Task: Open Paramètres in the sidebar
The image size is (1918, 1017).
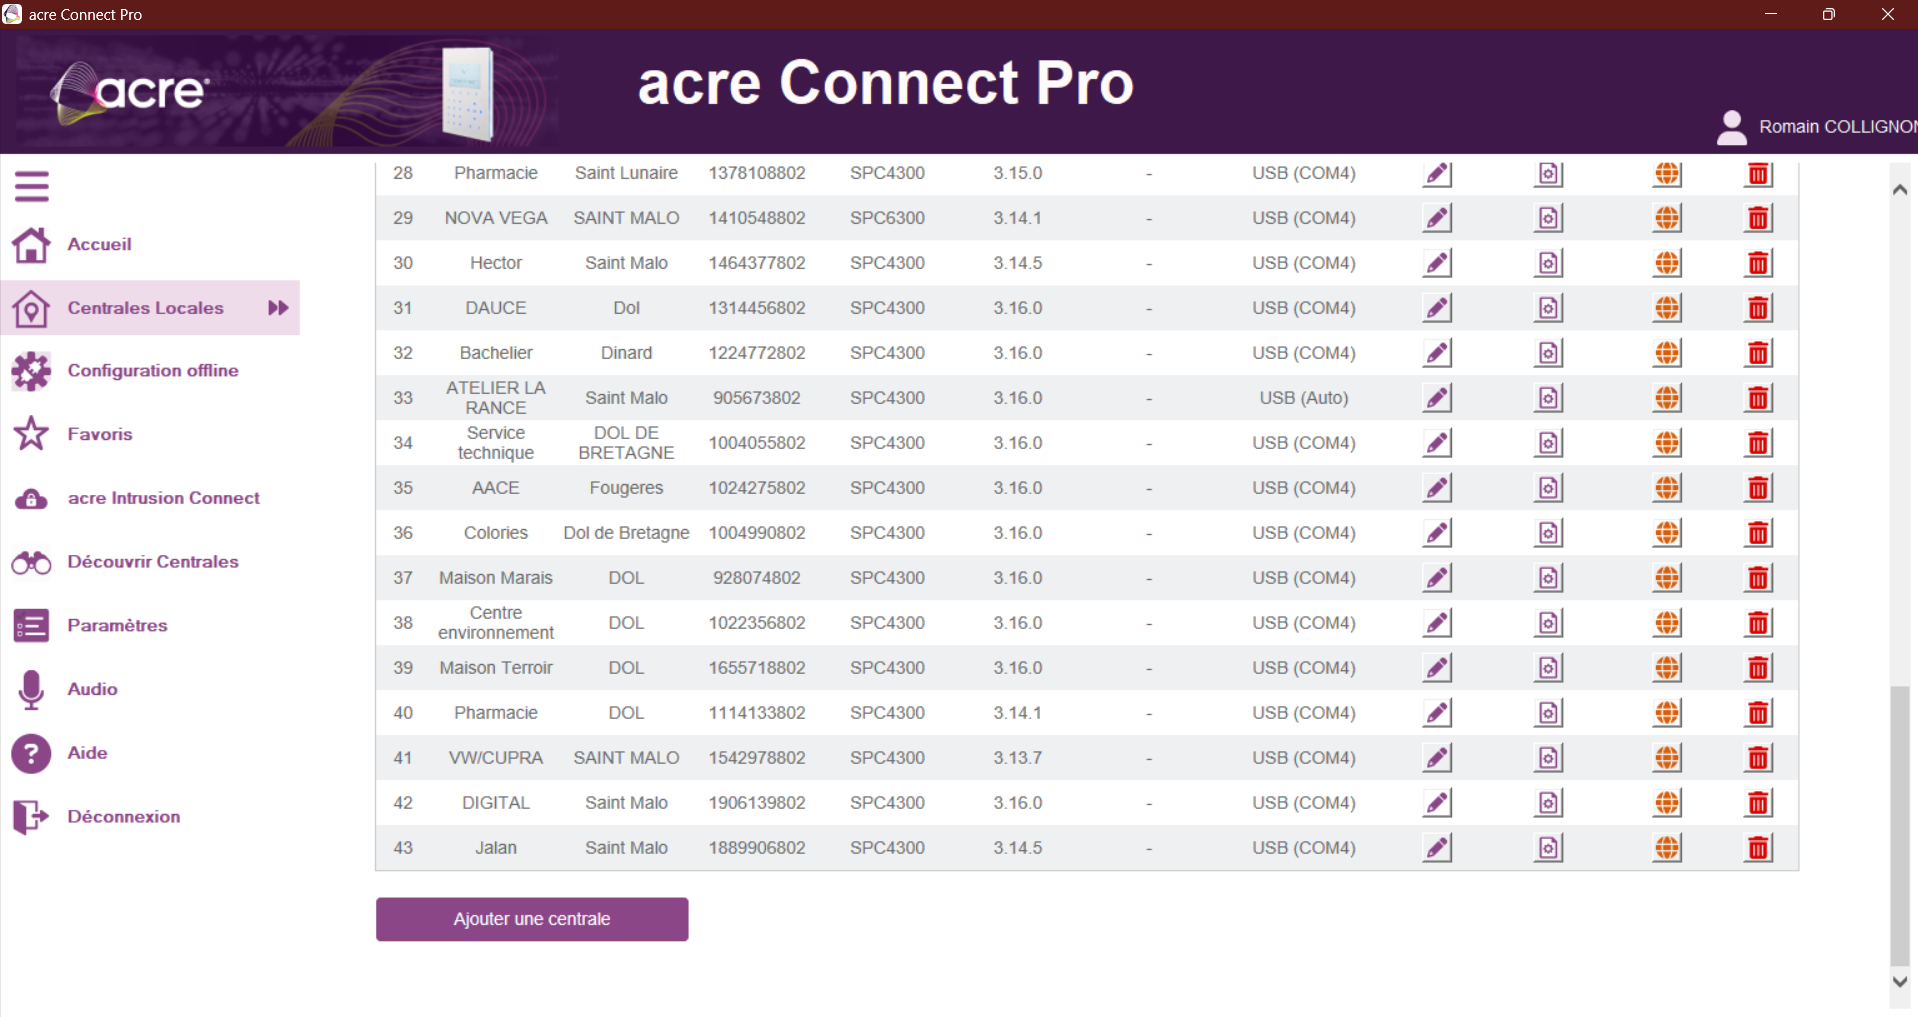Action: coord(117,626)
